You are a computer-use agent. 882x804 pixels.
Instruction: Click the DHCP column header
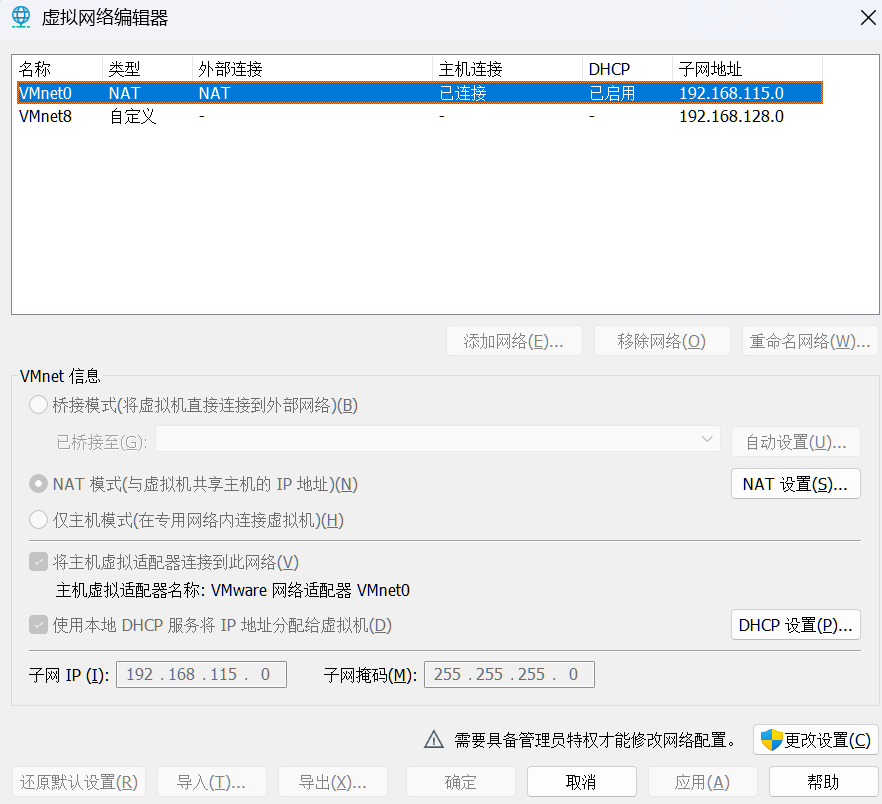(627, 69)
